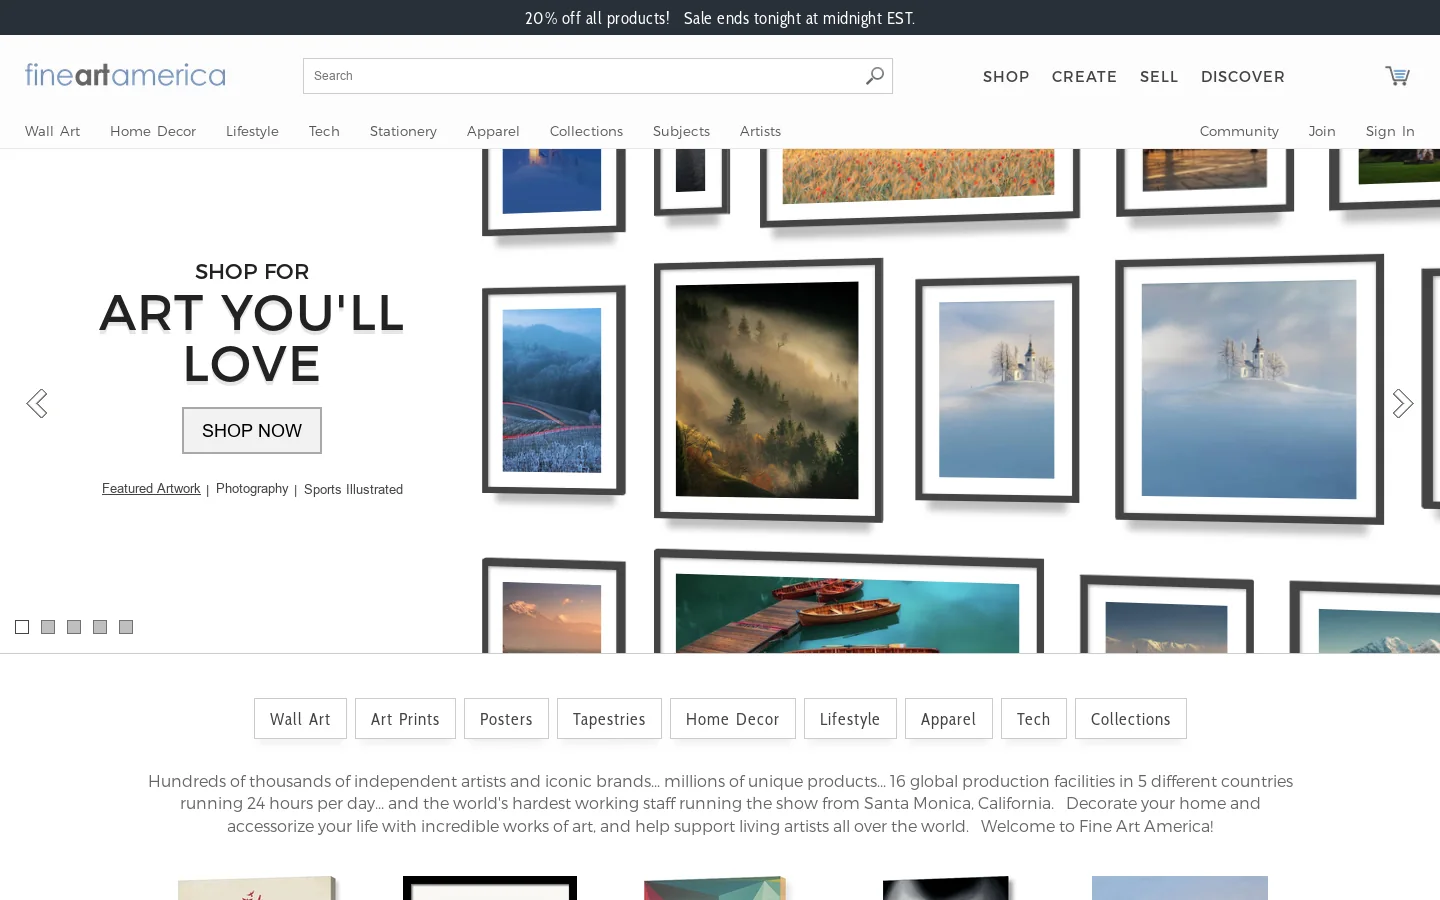Select the fifth slideshow indicator square
This screenshot has width=1440, height=900.
126,627
